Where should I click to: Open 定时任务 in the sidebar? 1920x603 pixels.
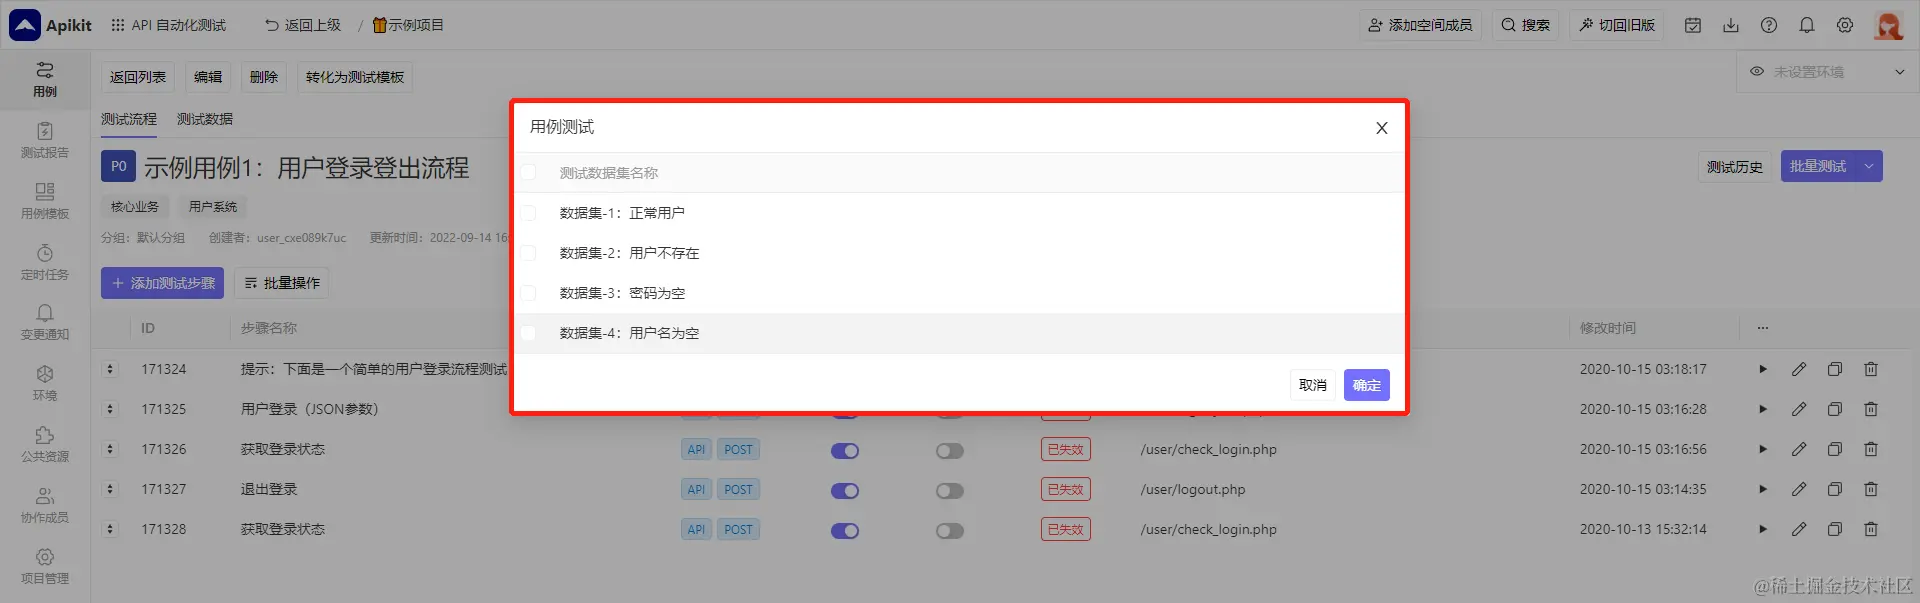click(x=45, y=262)
